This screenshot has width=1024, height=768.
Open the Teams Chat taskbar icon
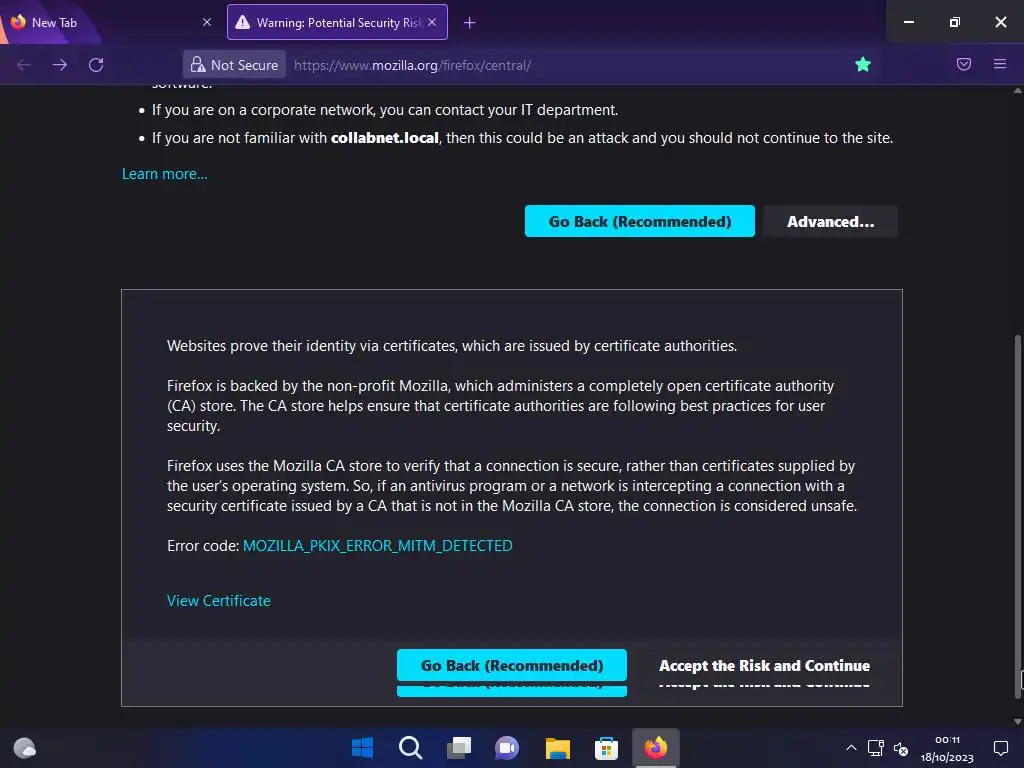coord(507,747)
